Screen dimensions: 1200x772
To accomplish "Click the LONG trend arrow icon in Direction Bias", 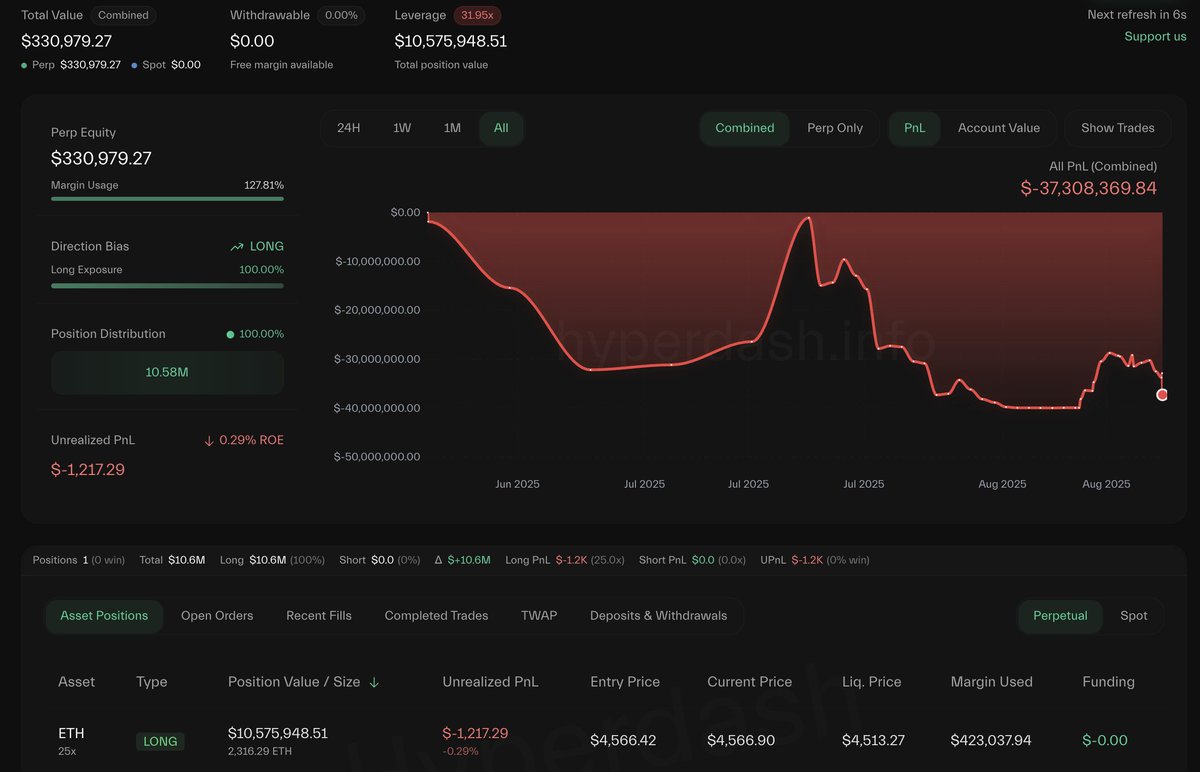I will [237, 246].
